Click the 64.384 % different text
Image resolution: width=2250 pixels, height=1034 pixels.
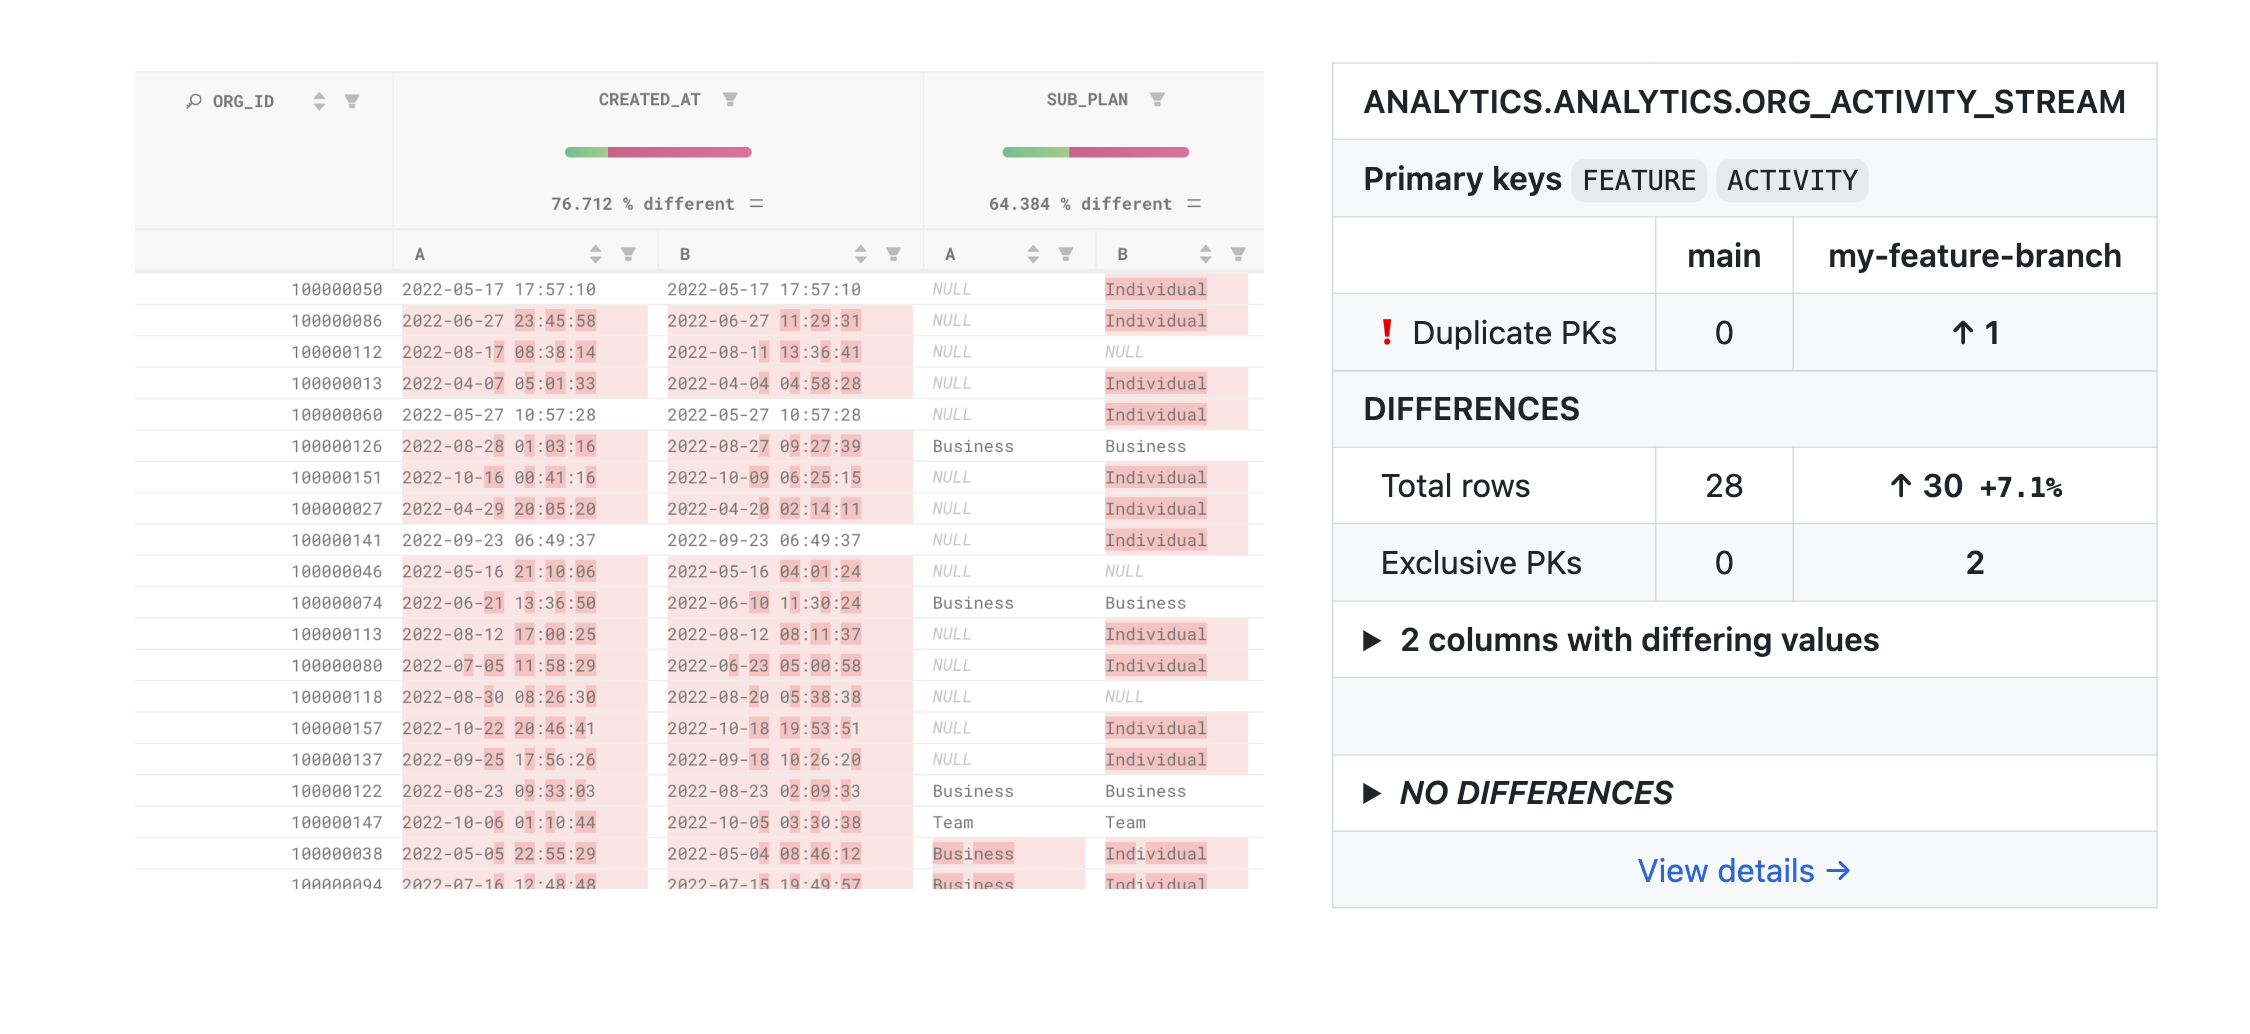tap(1080, 204)
